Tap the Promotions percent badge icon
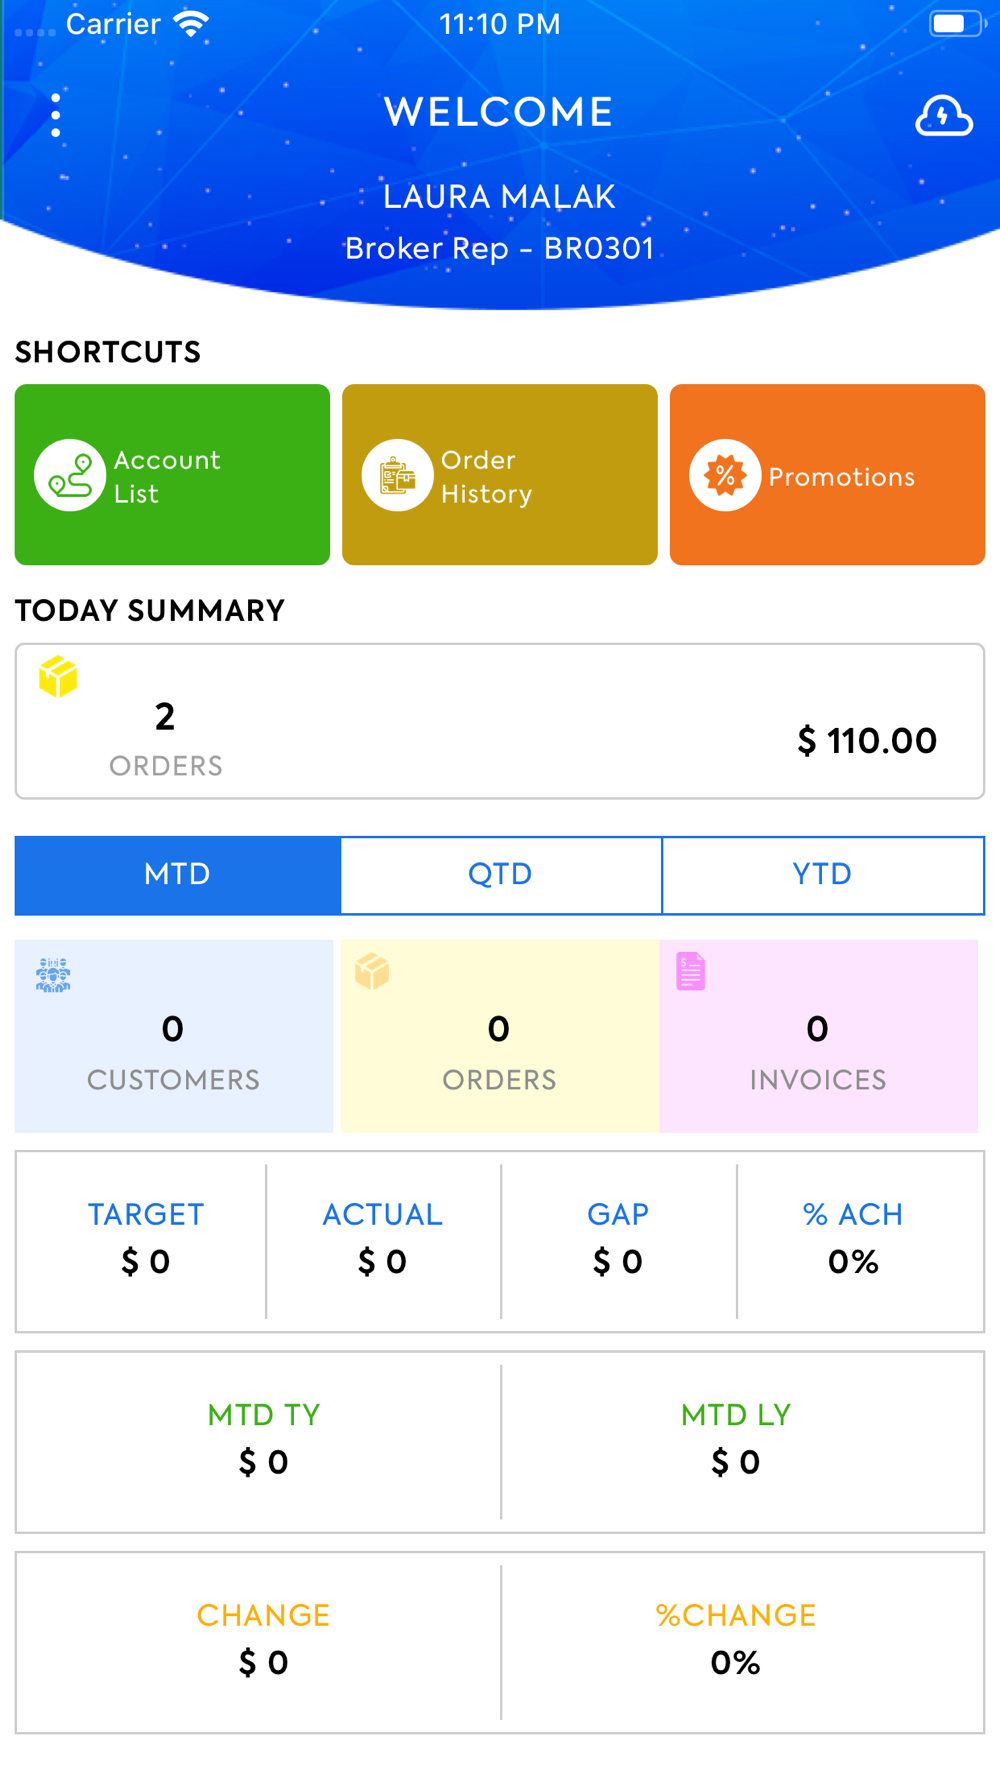The height and width of the screenshot is (1778, 1000). point(725,475)
